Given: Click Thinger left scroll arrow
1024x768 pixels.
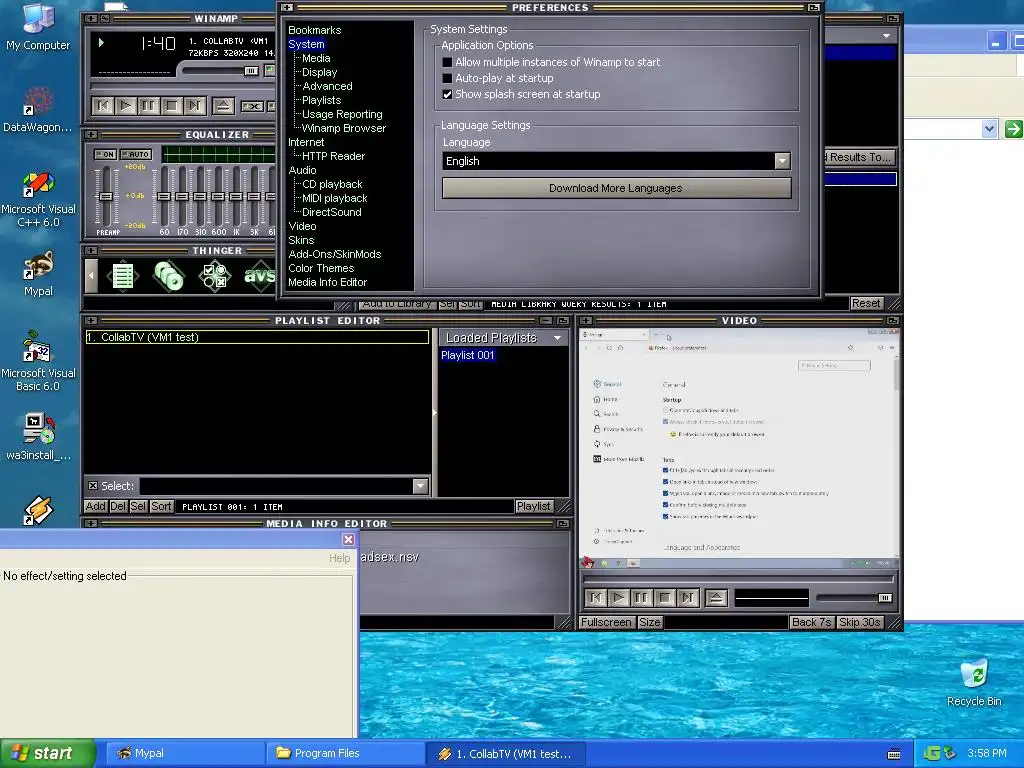Looking at the screenshot, I should pos(91,276).
